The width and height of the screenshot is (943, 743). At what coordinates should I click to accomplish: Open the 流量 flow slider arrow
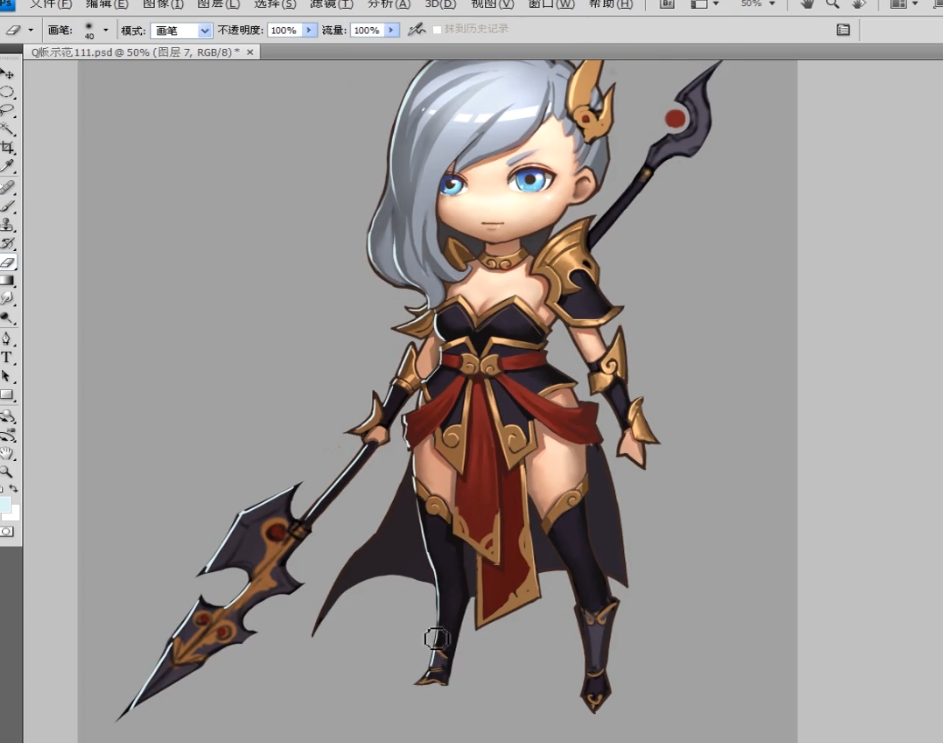coord(392,30)
